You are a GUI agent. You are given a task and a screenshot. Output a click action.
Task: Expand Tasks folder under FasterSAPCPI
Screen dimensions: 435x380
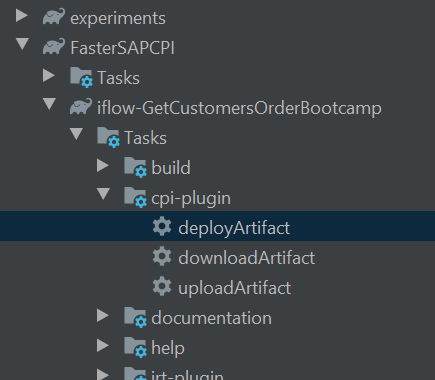tap(49, 76)
